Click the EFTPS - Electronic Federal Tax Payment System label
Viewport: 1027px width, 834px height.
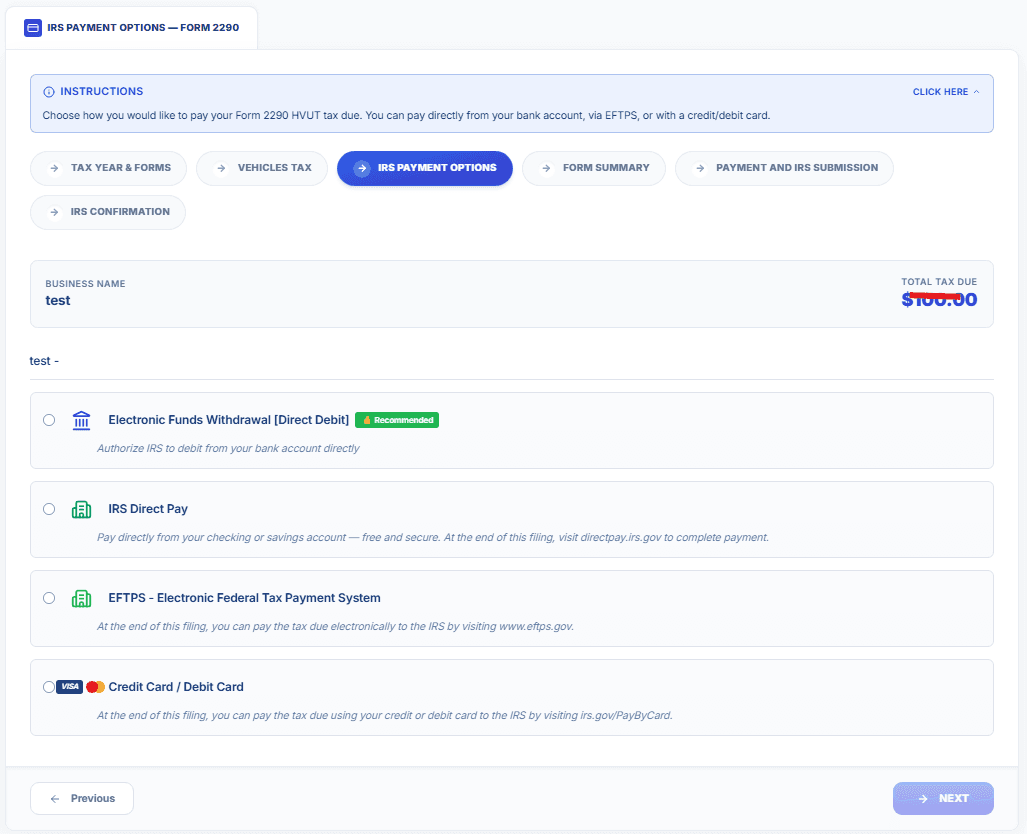pos(244,598)
